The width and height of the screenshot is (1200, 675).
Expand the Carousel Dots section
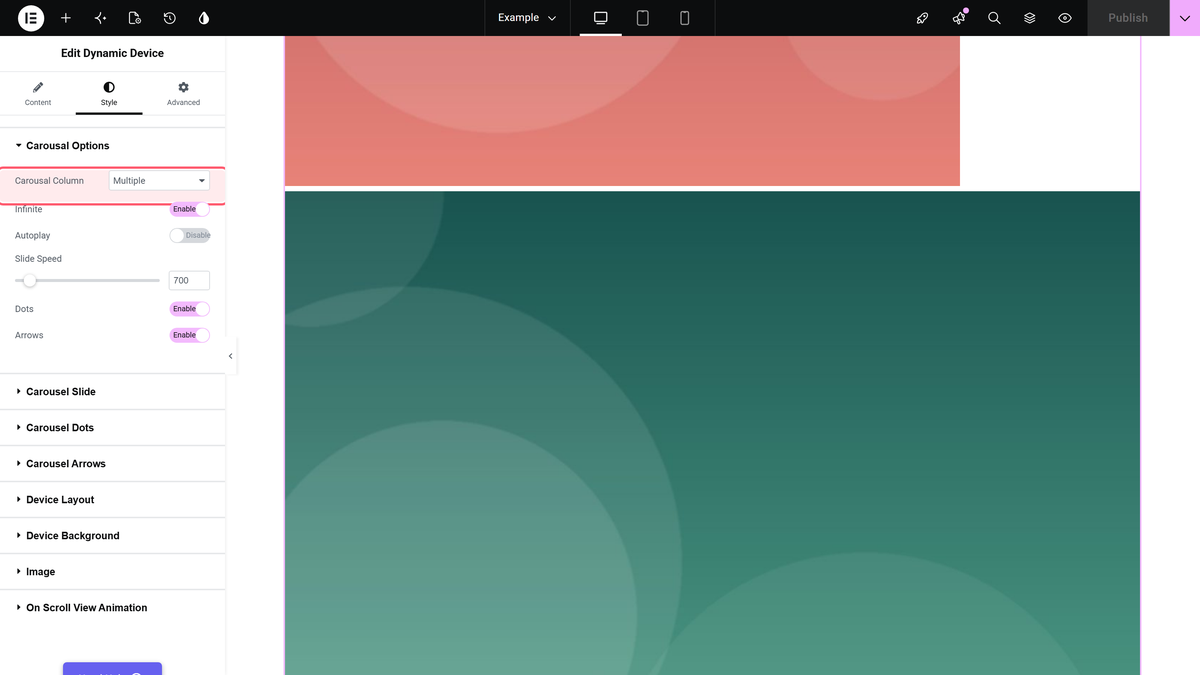click(x=113, y=428)
